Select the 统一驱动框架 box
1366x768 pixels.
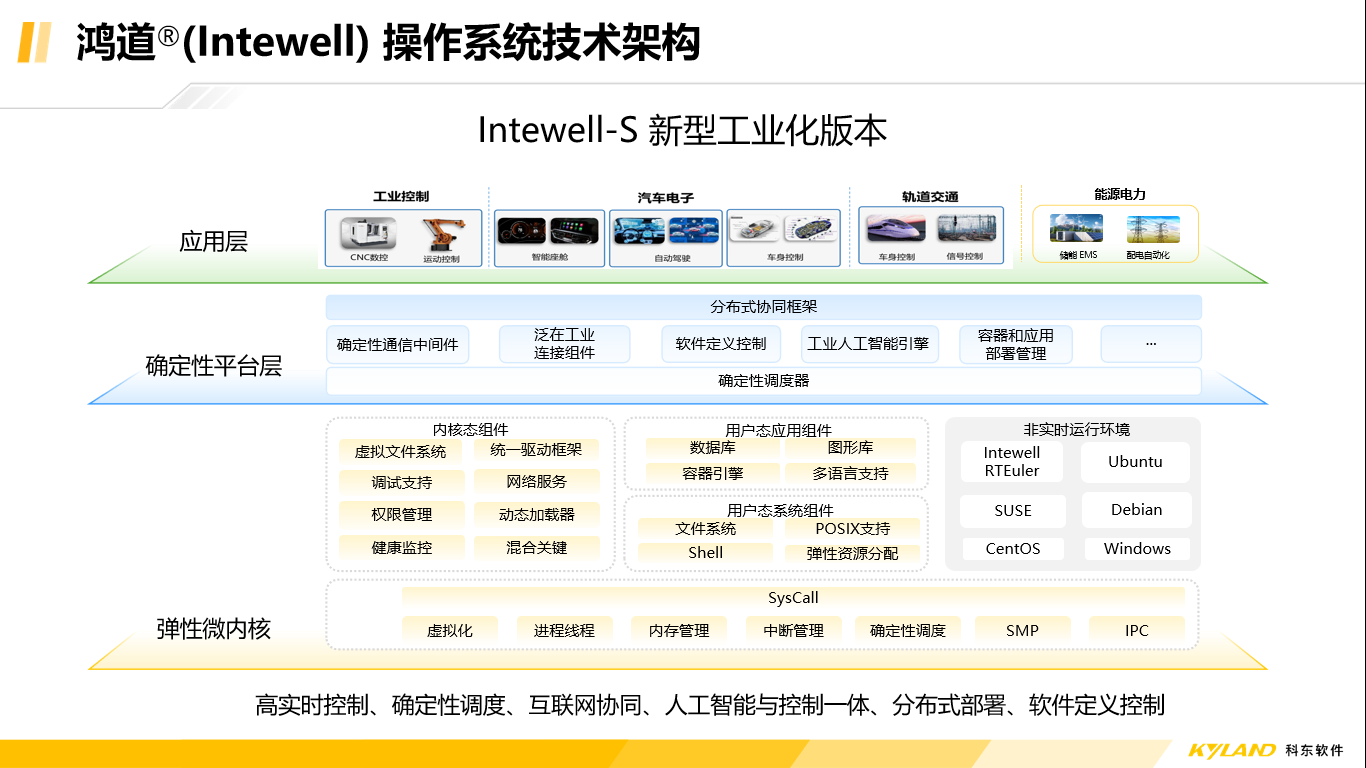coord(536,451)
